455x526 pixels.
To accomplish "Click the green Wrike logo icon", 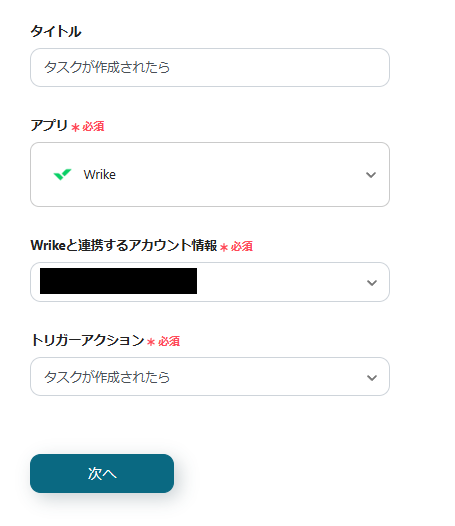I will click(x=62, y=174).
